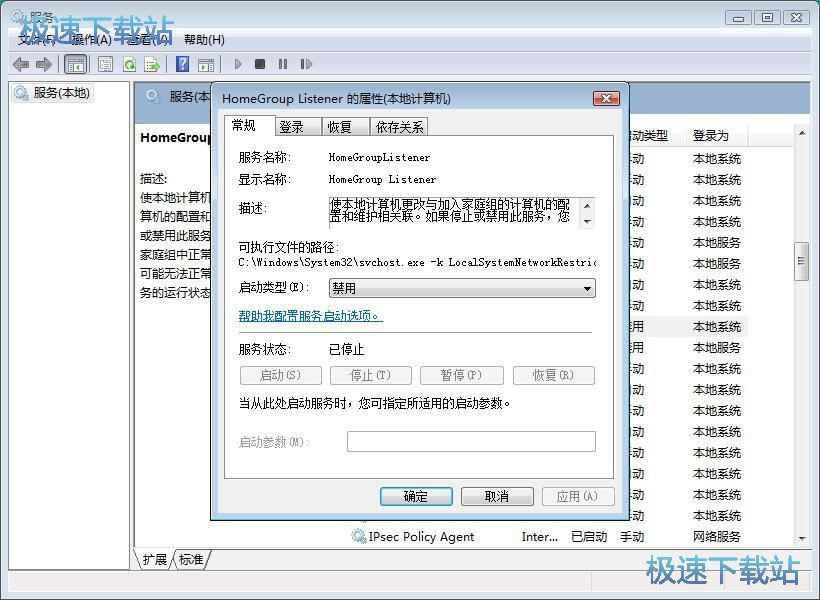
Task: Switch to the 扩展 view tab
Action: click(155, 559)
